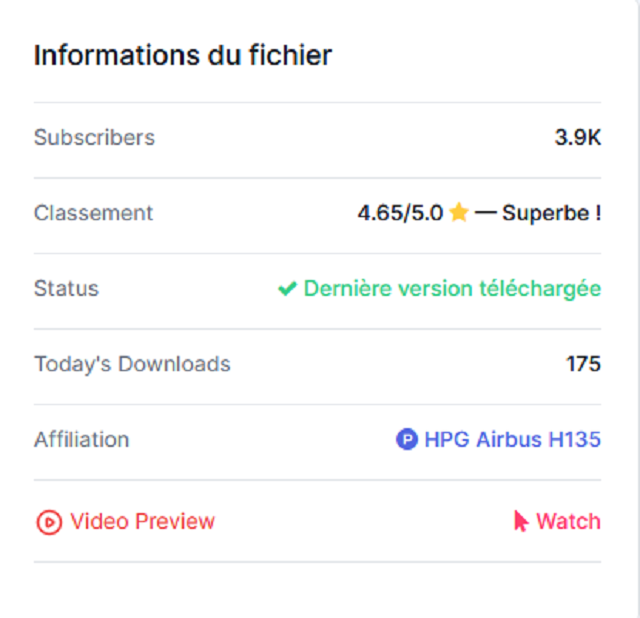Select the Affiliation row label
Viewport: 640px width, 618px height.
click(81, 439)
